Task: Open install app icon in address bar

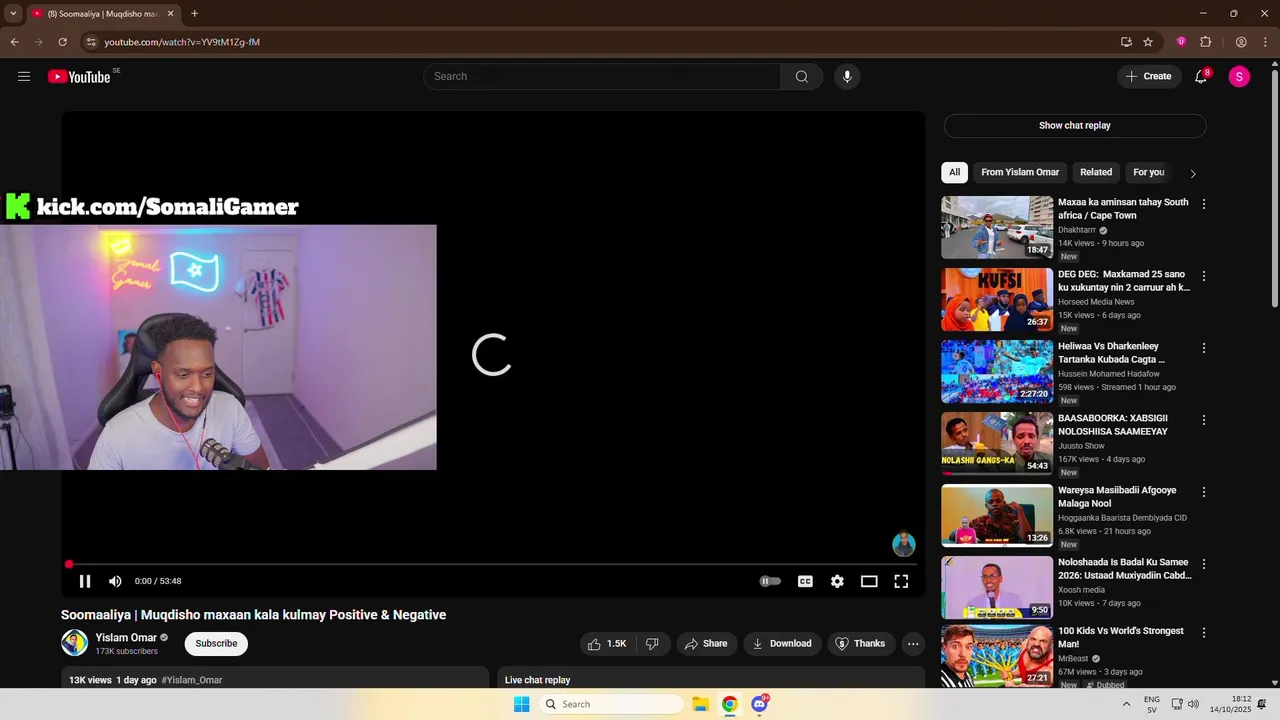Action: tap(1126, 42)
